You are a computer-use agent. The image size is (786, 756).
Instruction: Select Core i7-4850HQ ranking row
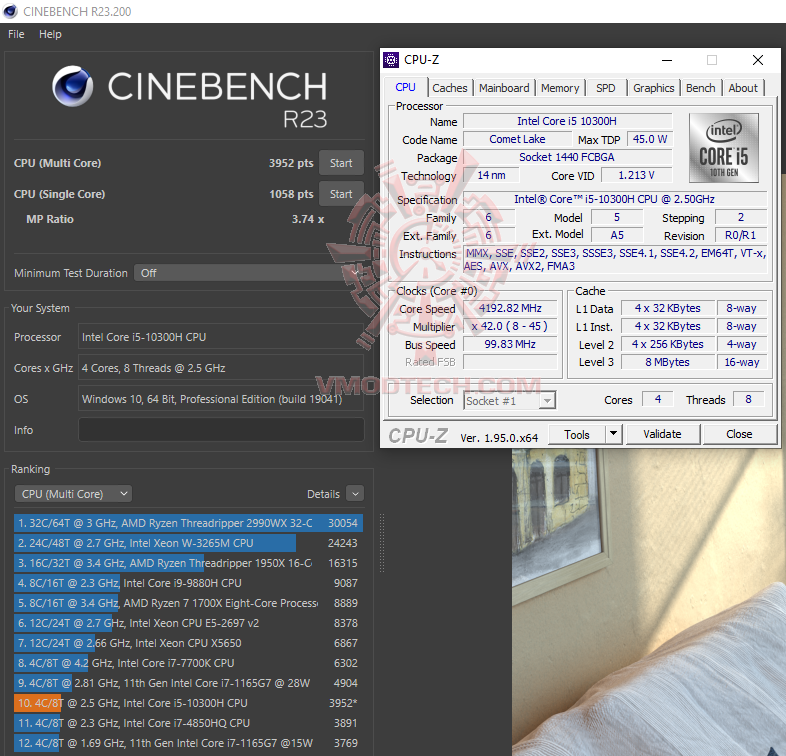coord(188,723)
